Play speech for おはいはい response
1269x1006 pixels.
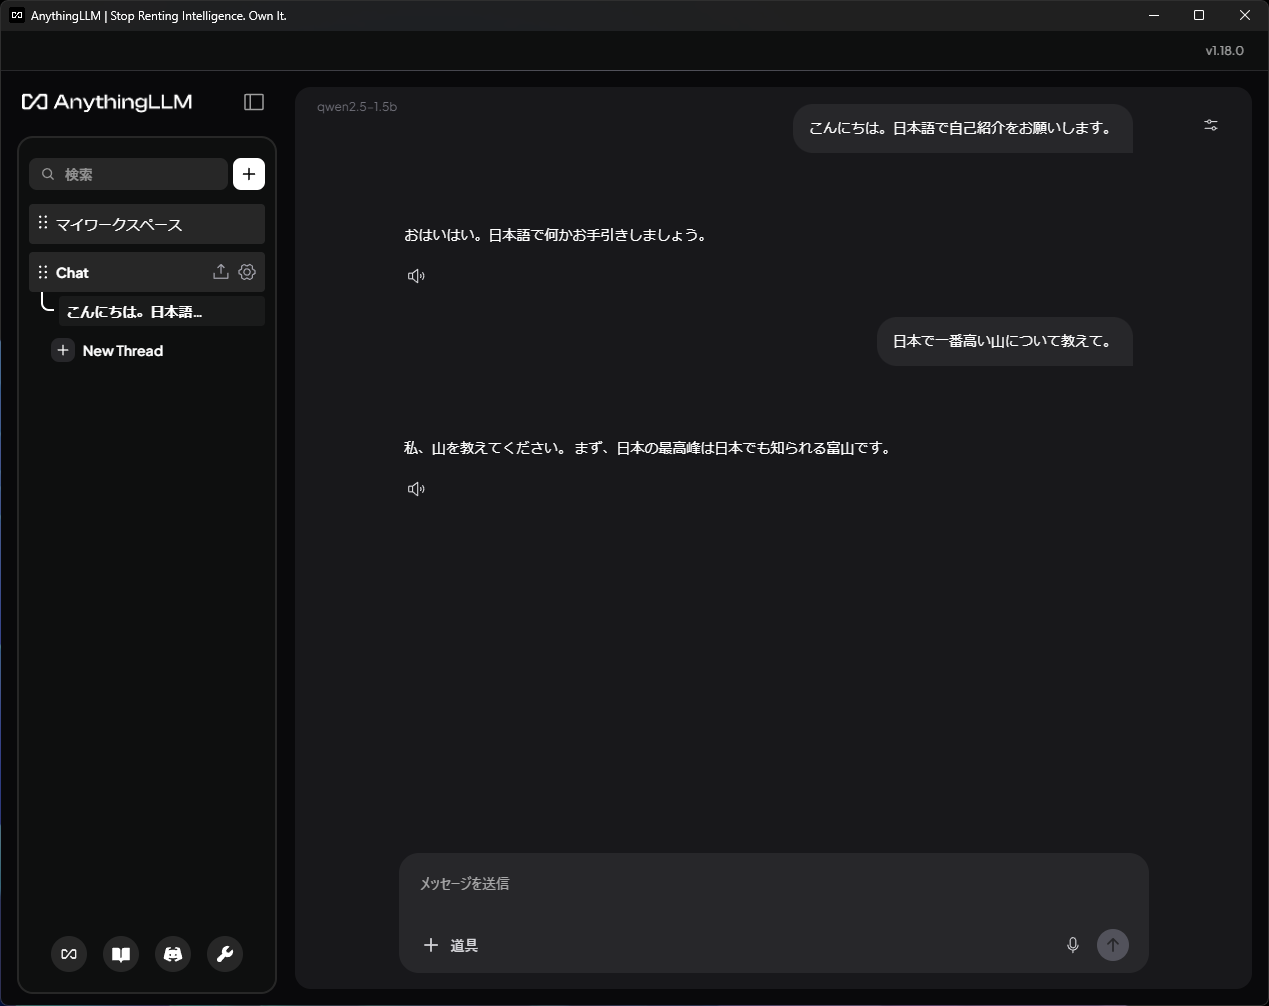click(416, 276)
